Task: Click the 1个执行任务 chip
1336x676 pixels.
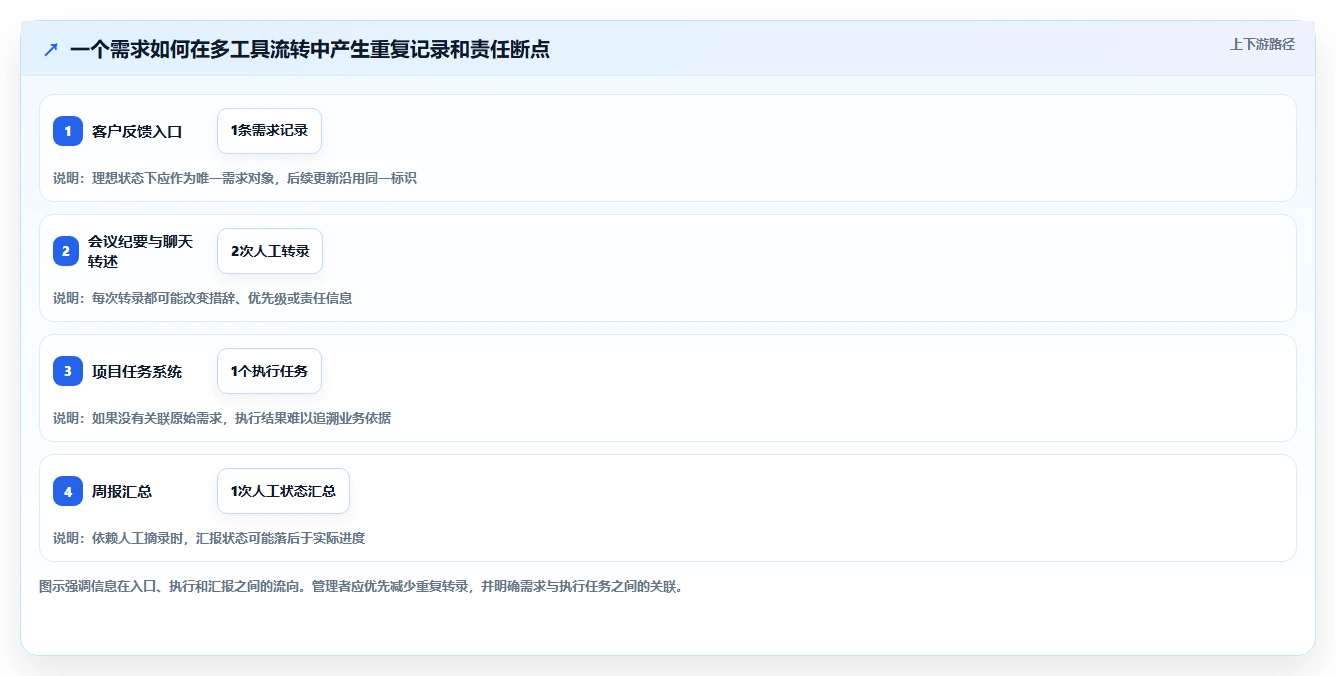Action: point(269,371)
